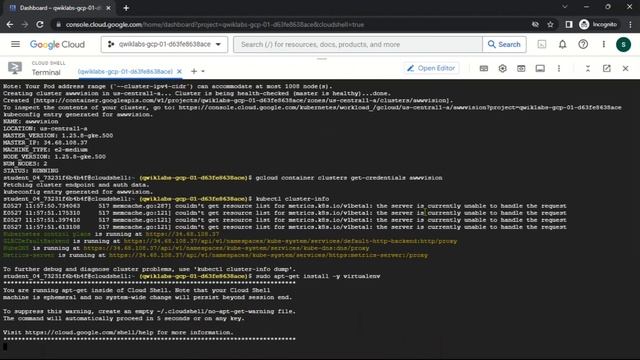The width and height of the screenshot is (640, 360).
Task: Click the kube-dns proxy URL
Action: click(x=227, y=248)
